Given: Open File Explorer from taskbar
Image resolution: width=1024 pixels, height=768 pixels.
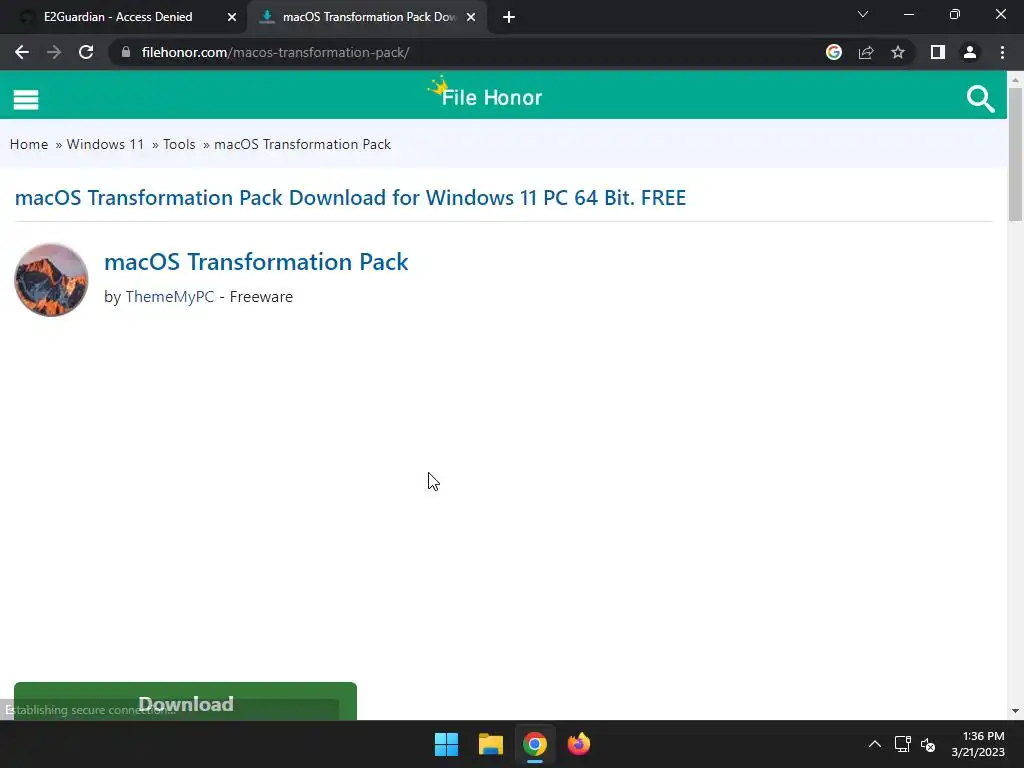Looking at the screenshot, I should coord(490,744).
